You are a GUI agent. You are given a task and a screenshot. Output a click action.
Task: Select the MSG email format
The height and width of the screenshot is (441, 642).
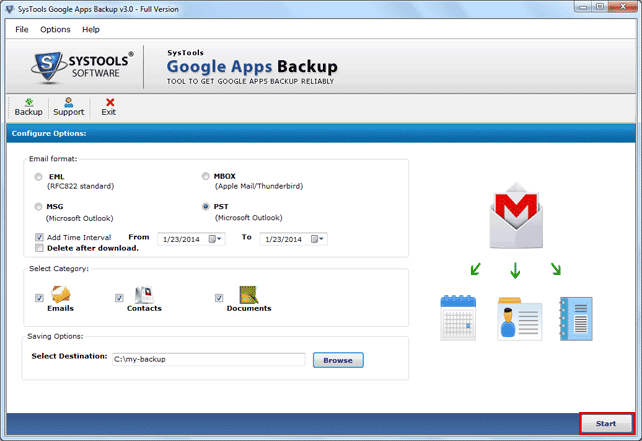[38, 207]
